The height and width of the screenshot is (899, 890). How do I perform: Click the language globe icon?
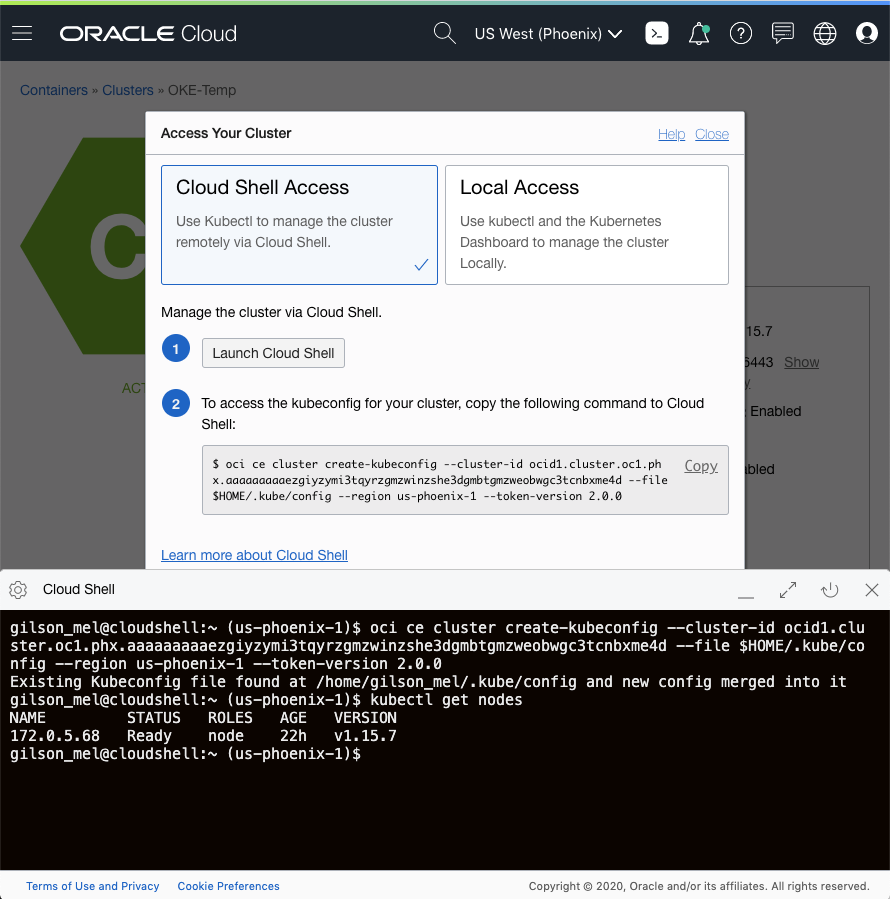(824, 32)
